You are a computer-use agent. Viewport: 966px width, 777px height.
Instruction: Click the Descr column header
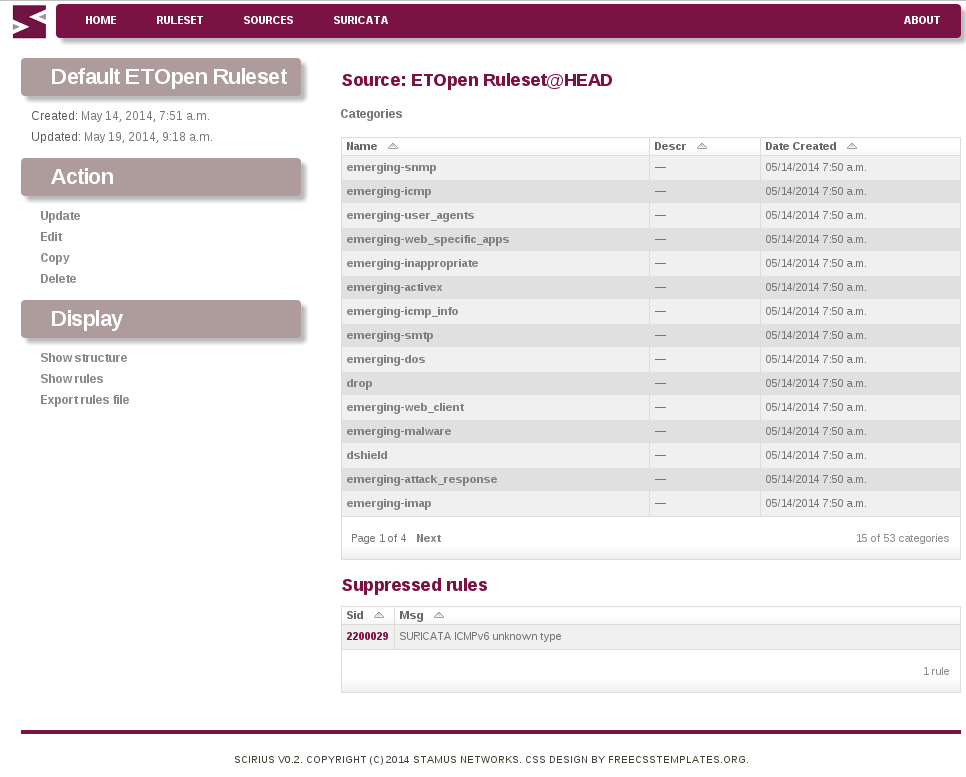670,146
